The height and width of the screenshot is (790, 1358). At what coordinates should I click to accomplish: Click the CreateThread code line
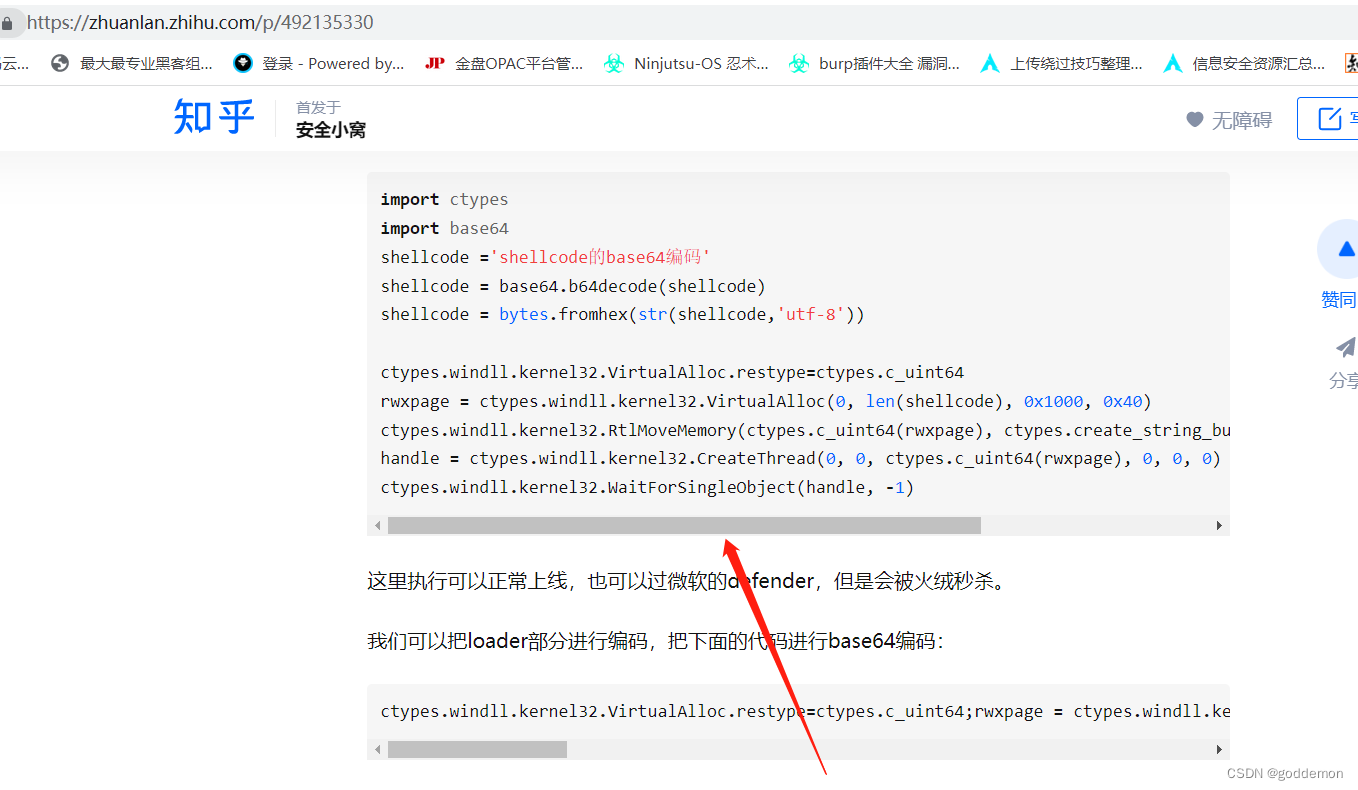point(801,458)
